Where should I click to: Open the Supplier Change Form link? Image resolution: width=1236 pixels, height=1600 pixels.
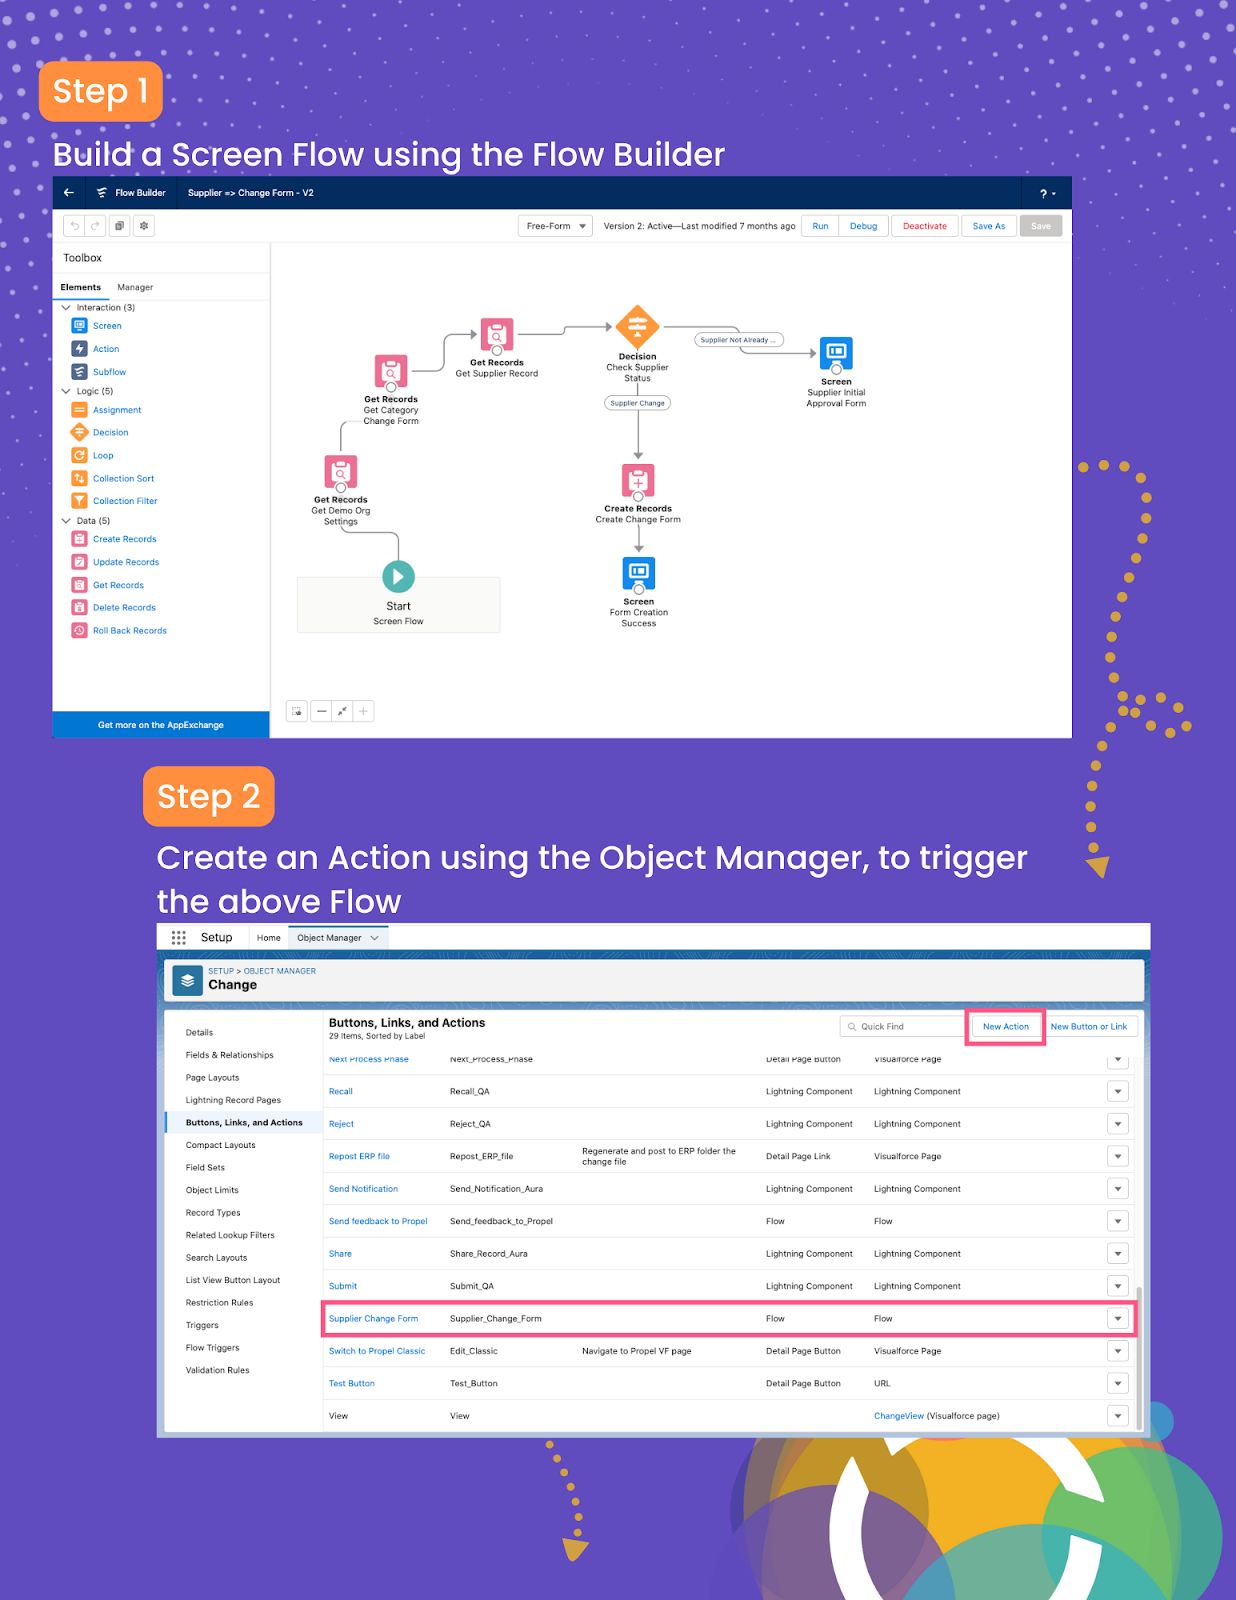373,1319
